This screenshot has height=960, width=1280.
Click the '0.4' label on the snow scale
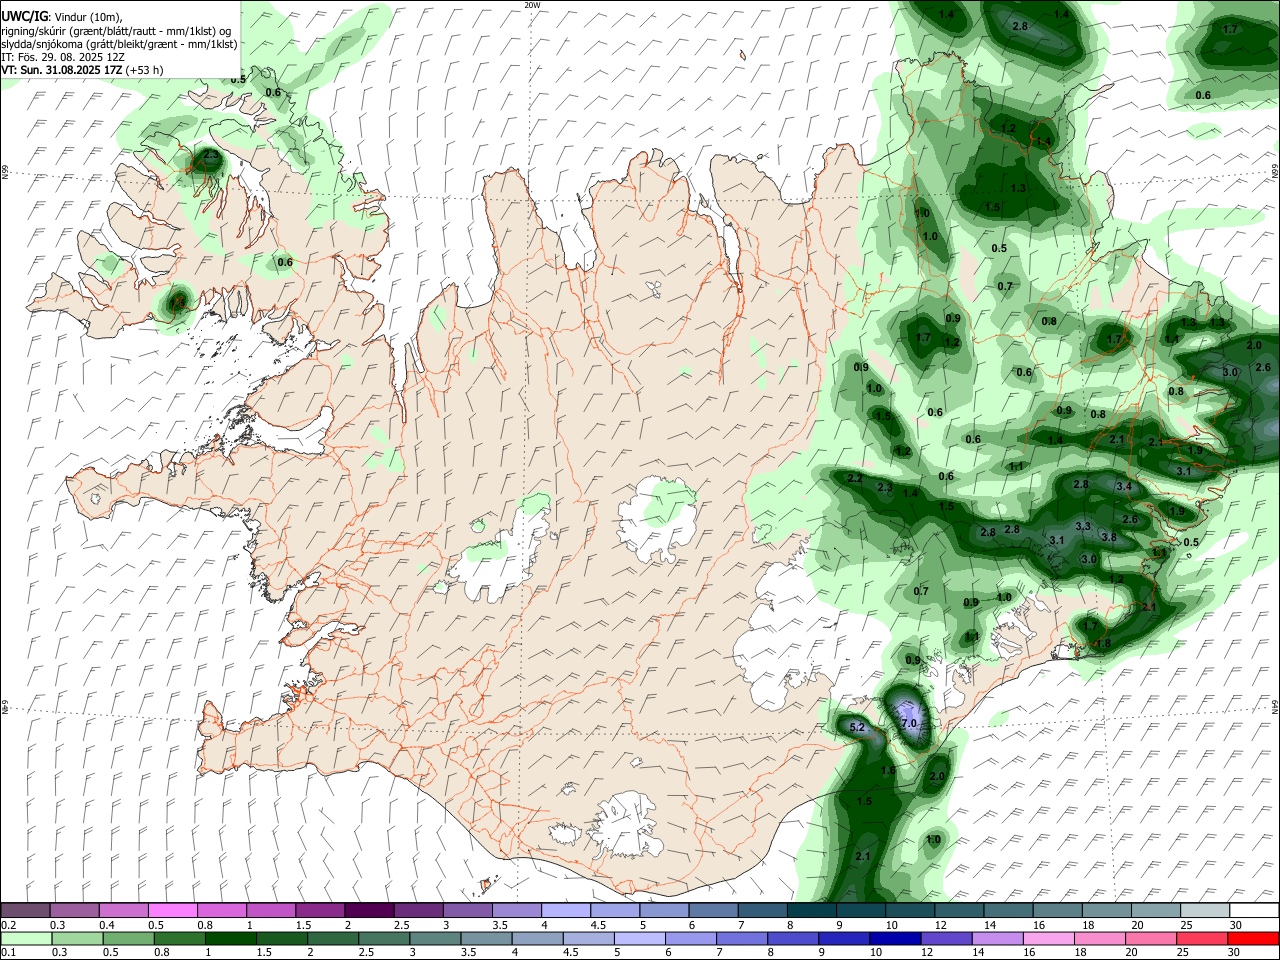107,925
